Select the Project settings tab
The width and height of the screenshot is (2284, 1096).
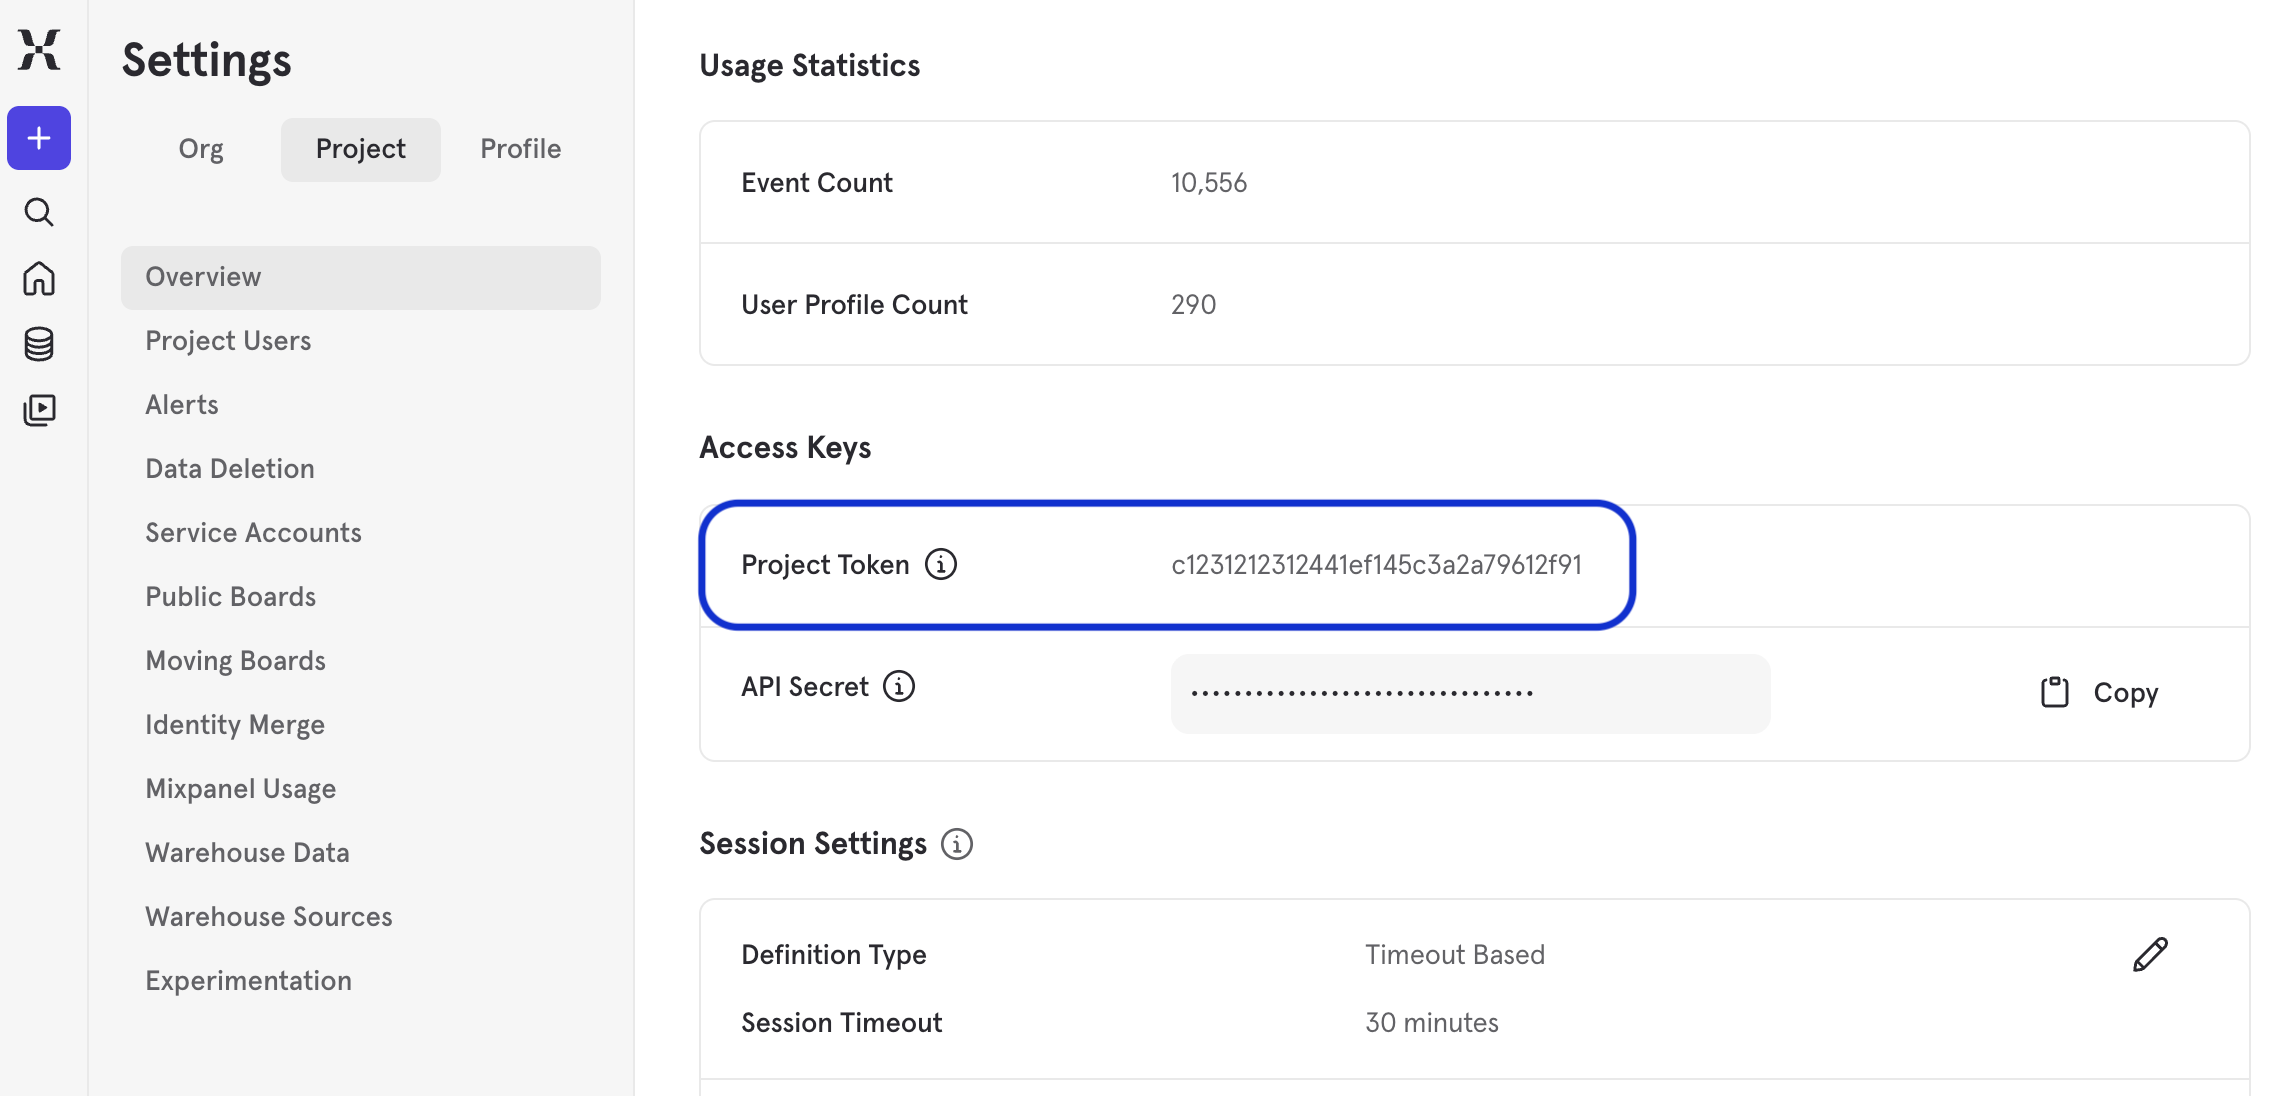click(360, 149)
